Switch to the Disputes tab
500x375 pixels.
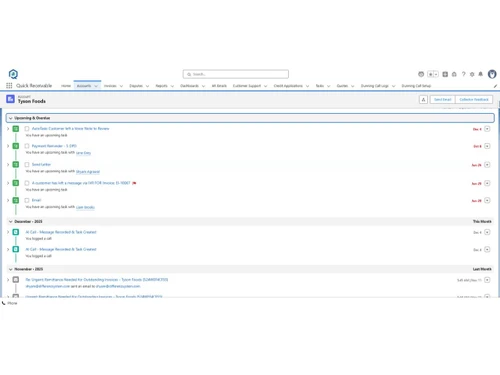[x=136, y=86]
